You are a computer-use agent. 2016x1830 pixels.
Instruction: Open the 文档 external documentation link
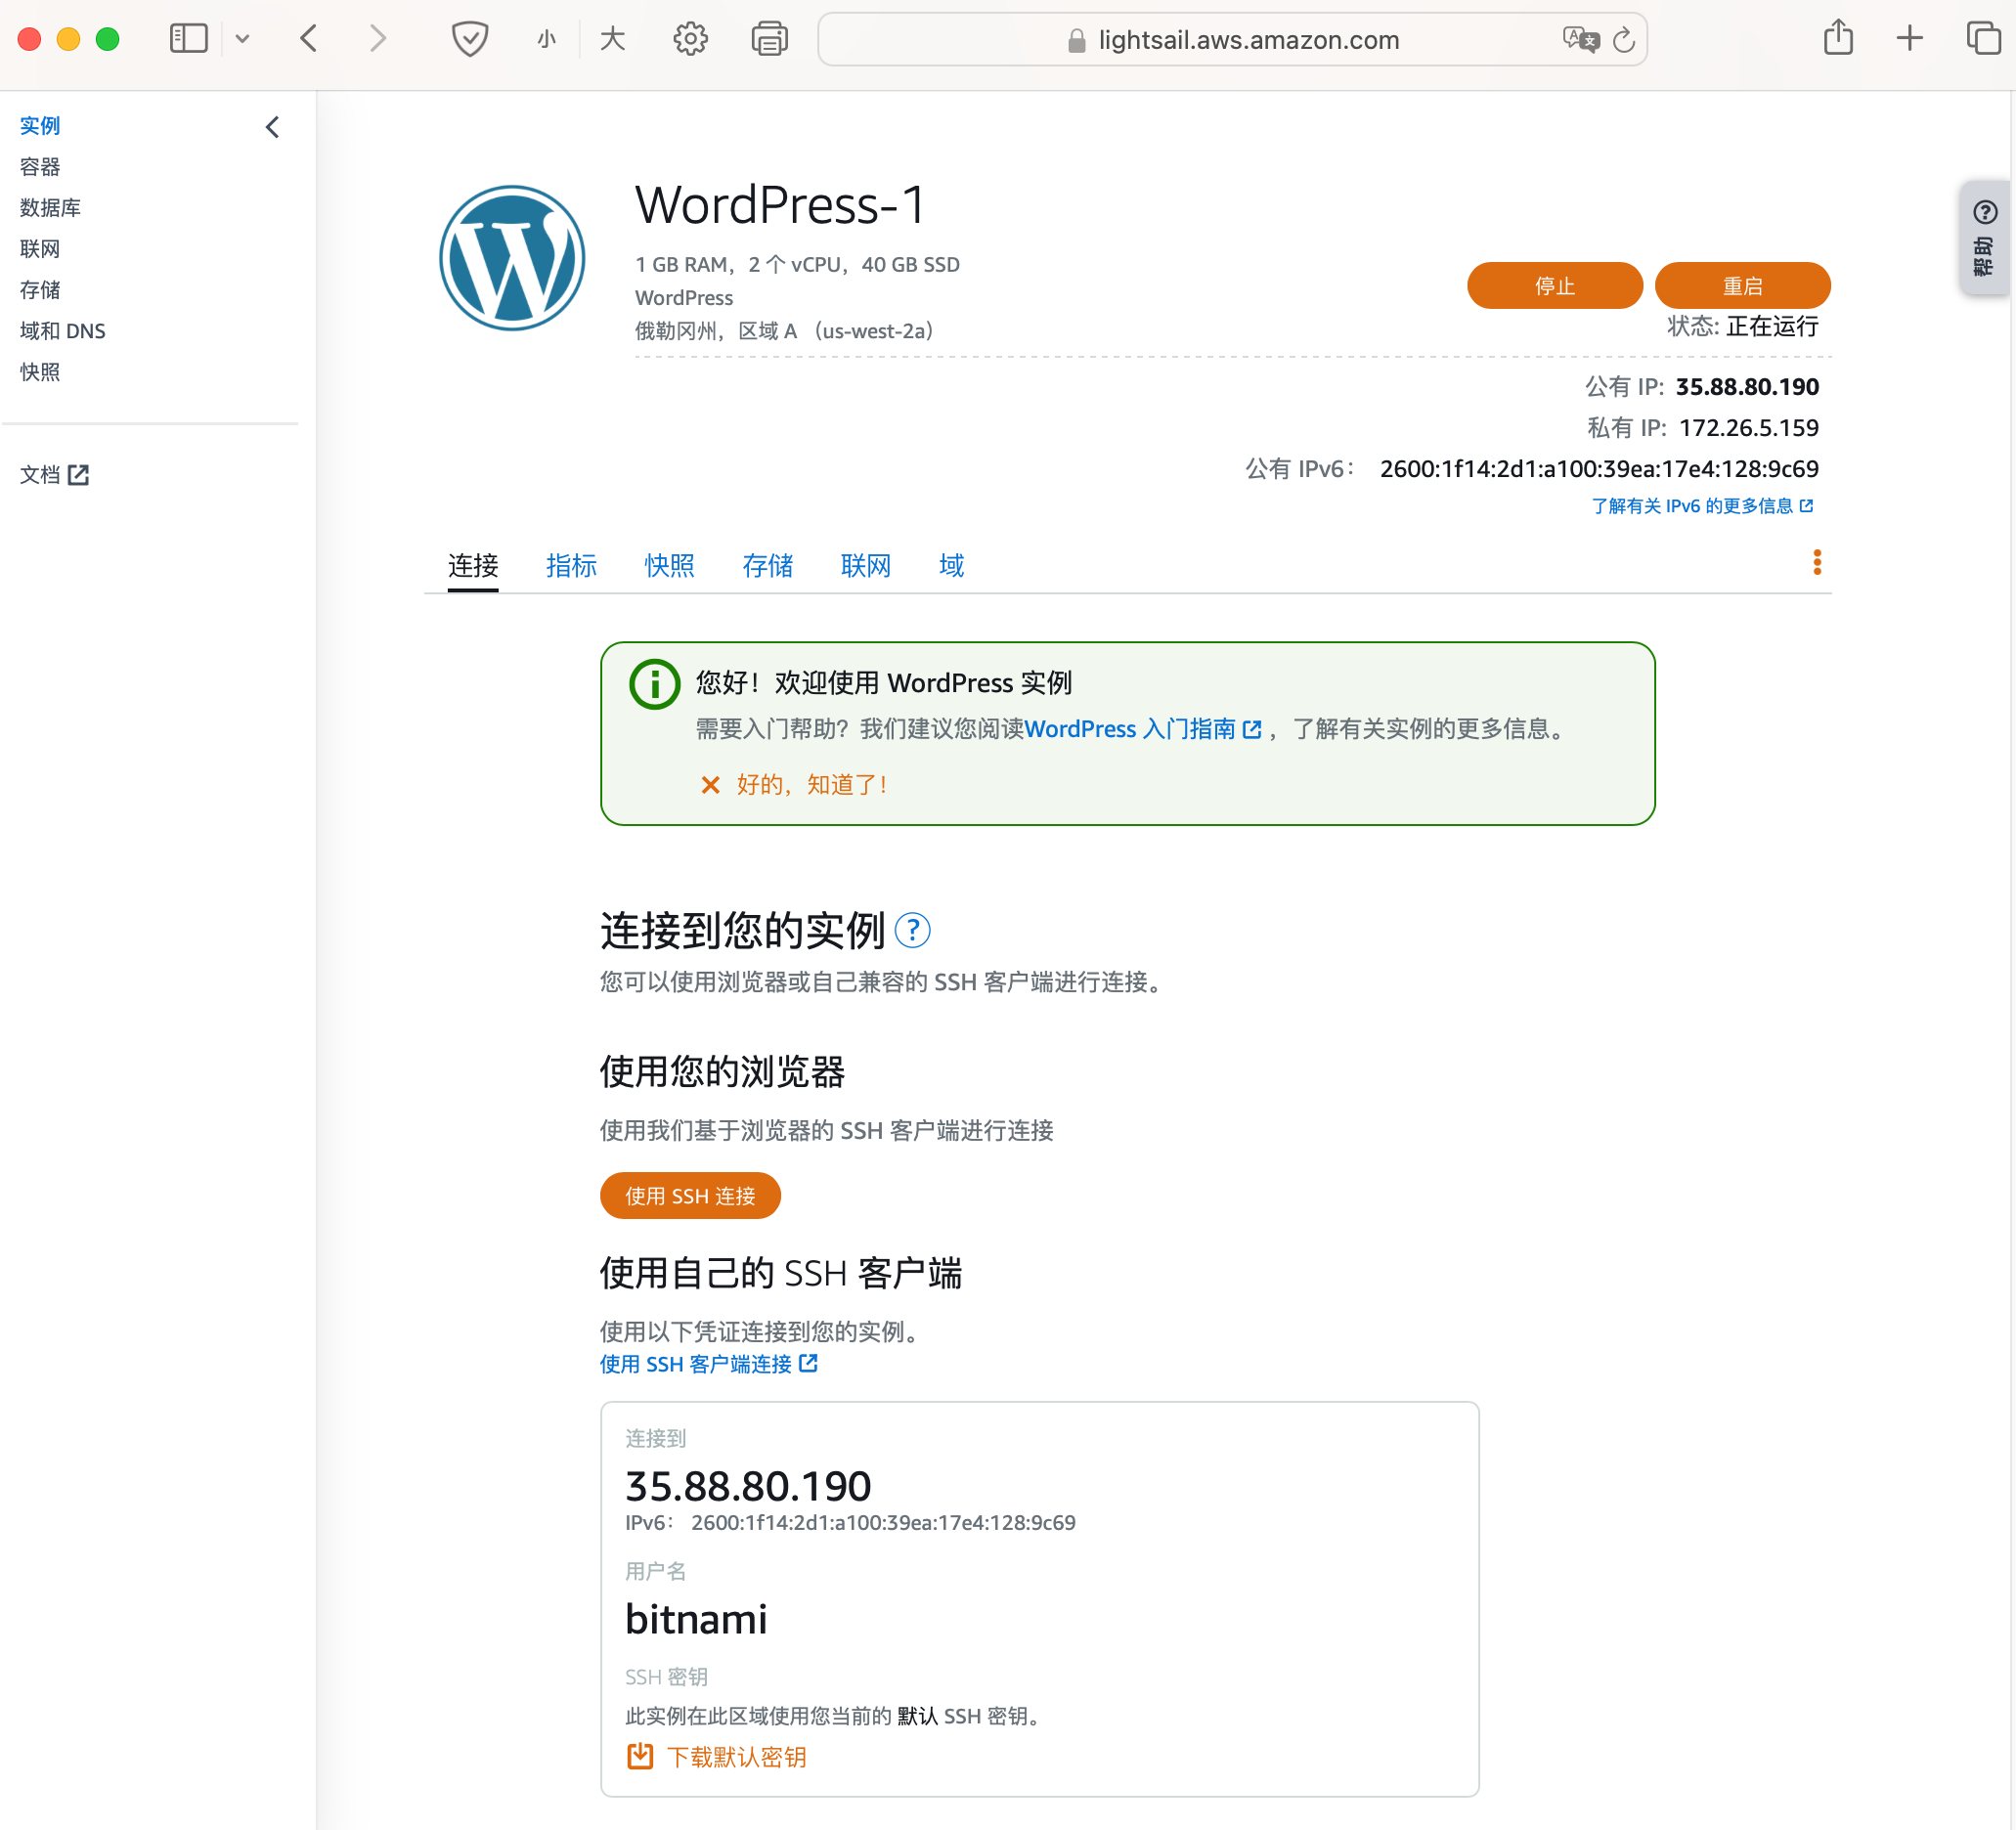coord(54,475)
